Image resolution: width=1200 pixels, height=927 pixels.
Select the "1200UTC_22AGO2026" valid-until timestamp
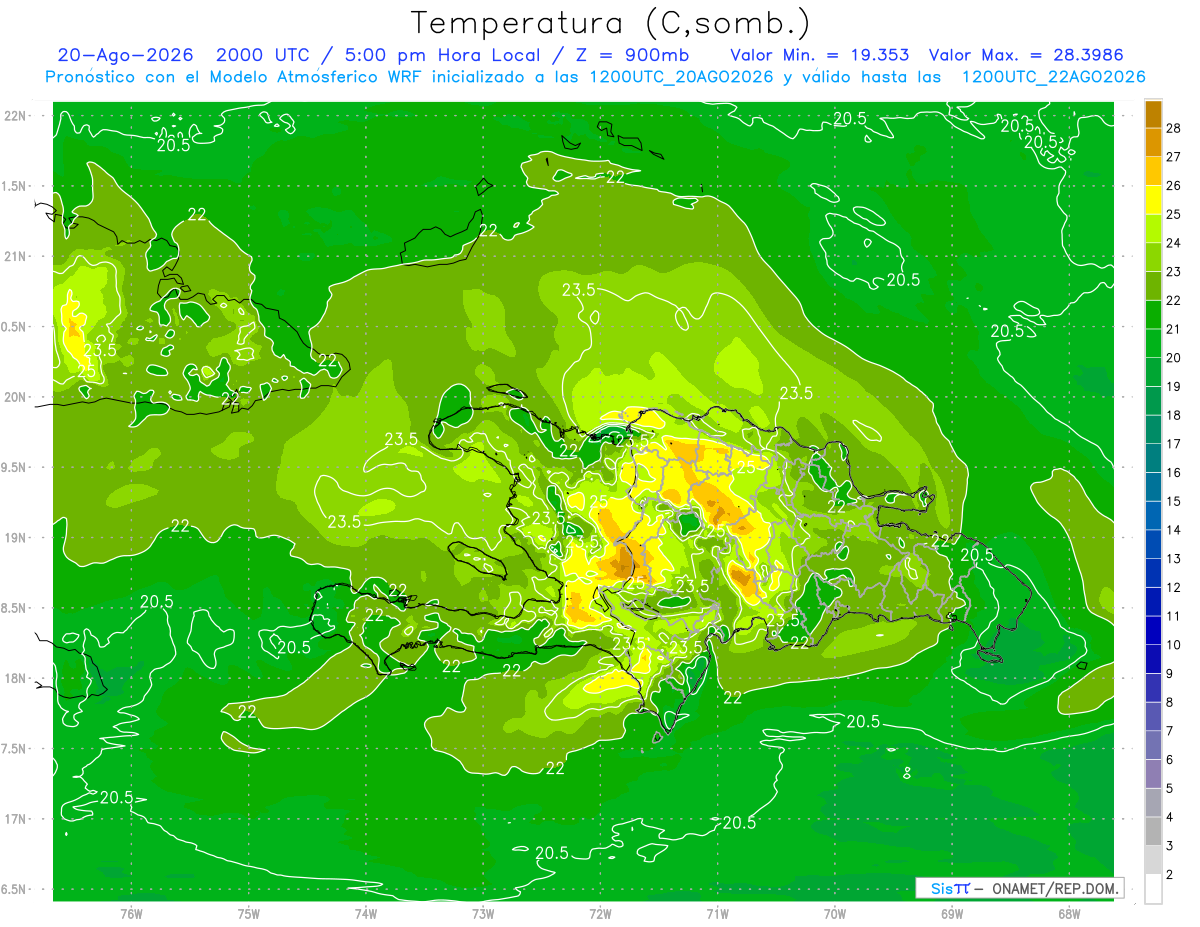pos(1053,77)
